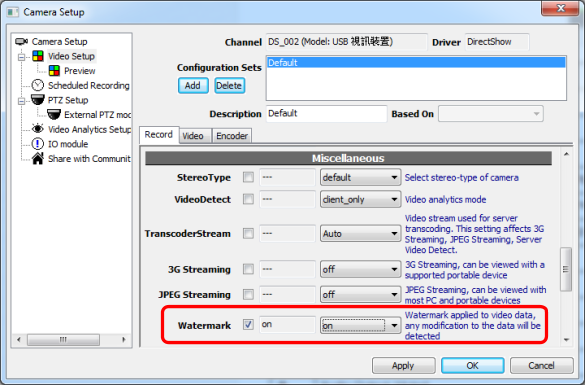Screen dimensions: 585x385
Task: Select the Scheduled Recording clock icon
Action: point(38,85)
